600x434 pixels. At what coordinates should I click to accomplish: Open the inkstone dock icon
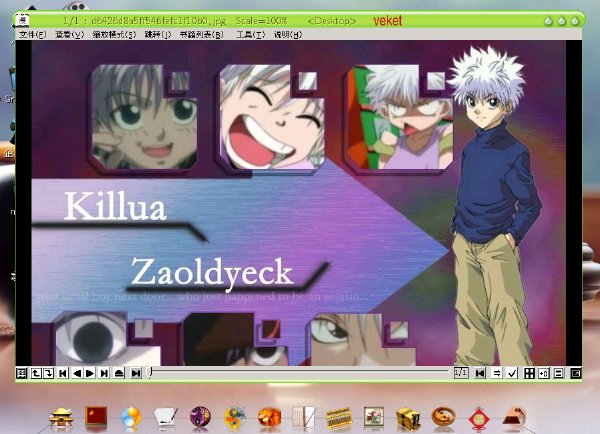(x=514, y=418)
